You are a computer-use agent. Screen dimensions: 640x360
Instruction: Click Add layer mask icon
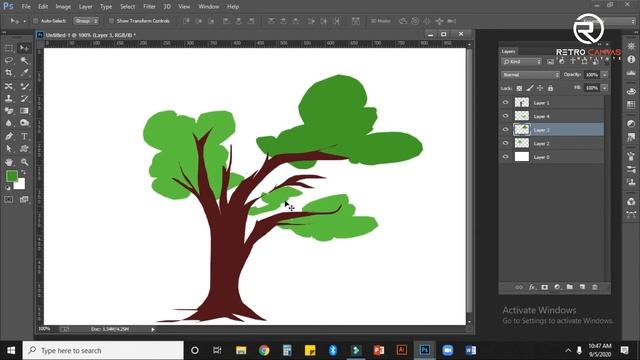pyautogui.click(x=544, y=287)
